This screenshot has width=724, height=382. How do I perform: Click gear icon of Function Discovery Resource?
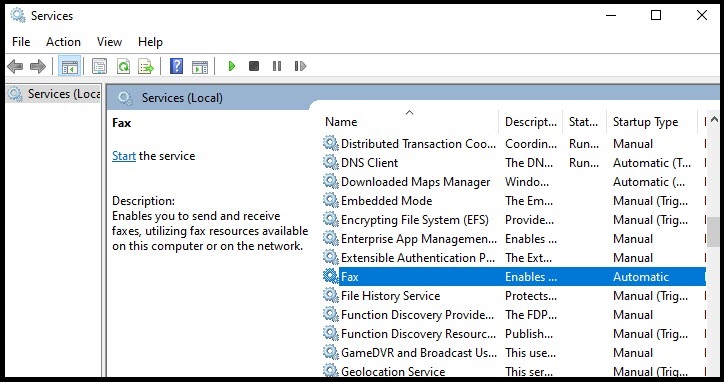[x=330, y=333]
